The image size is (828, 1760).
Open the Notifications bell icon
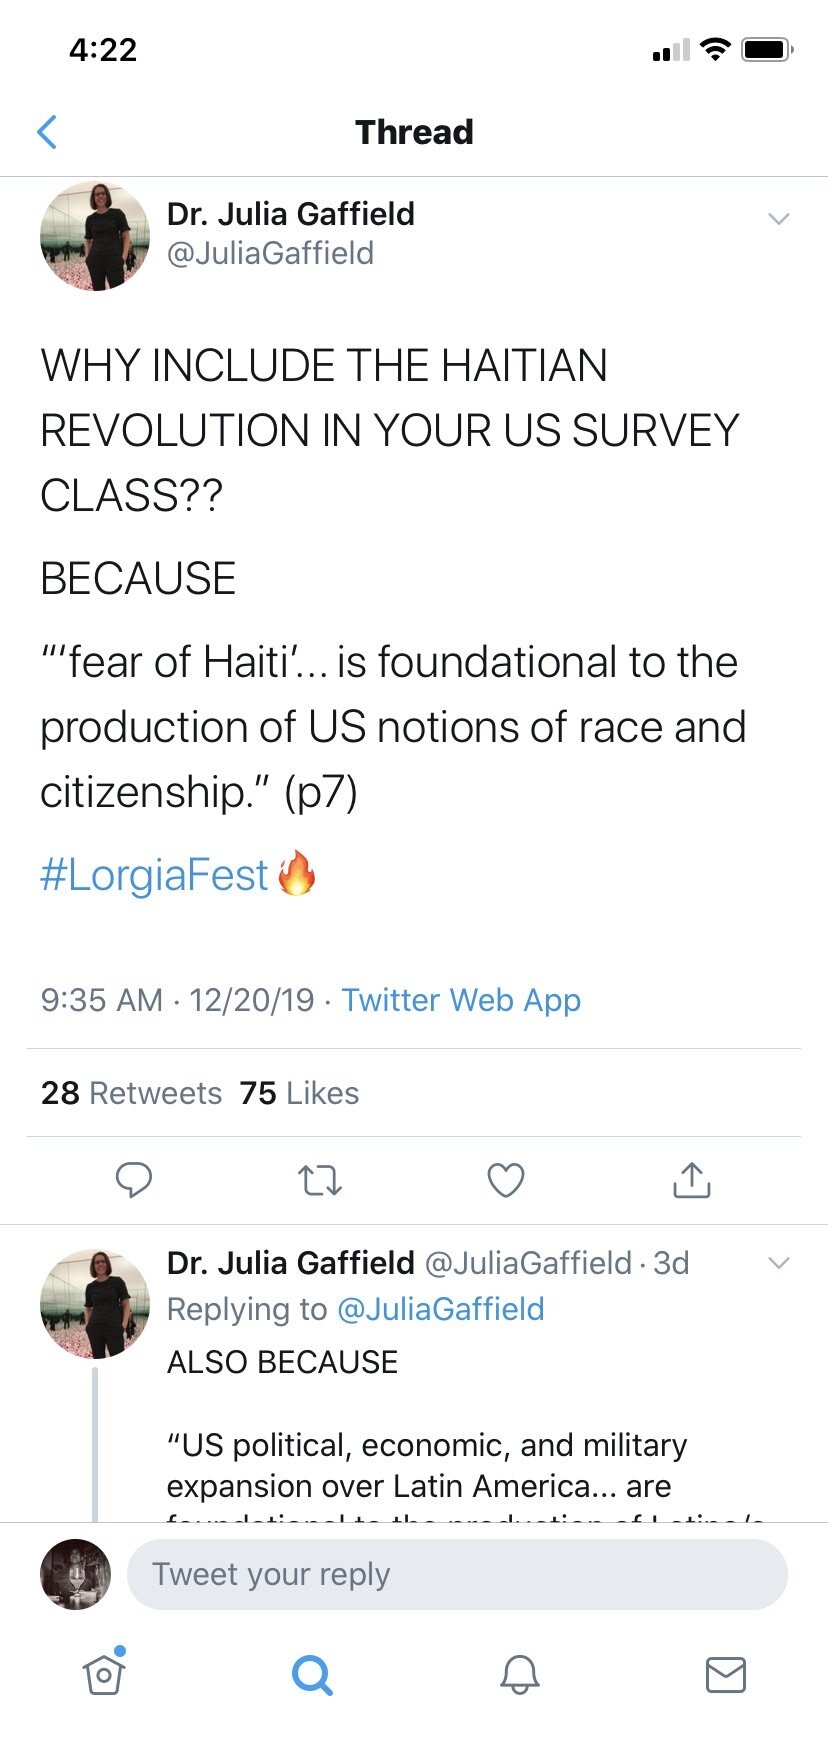coord(520,1674)
